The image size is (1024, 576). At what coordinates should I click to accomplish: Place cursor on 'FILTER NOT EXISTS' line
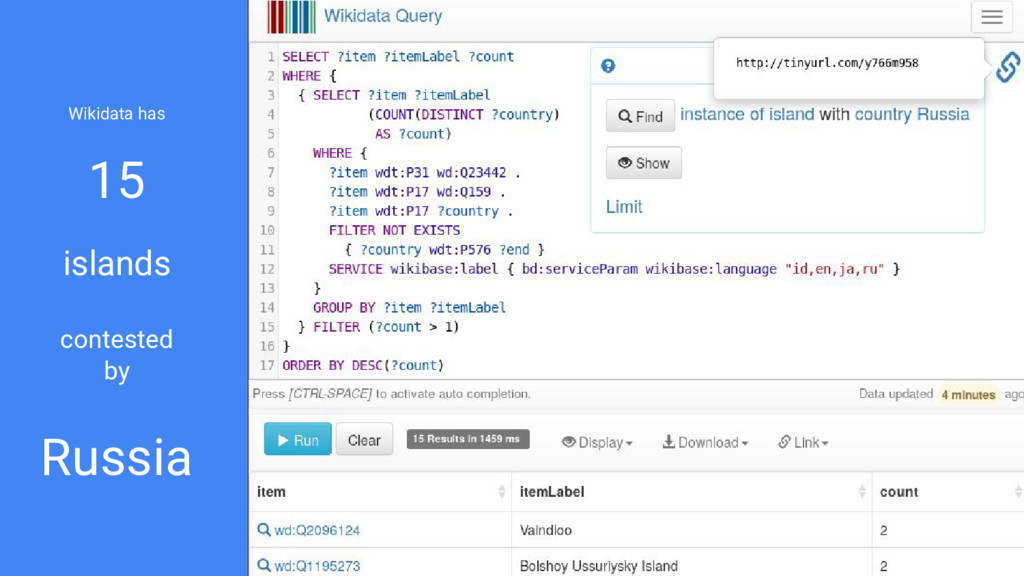394,230
